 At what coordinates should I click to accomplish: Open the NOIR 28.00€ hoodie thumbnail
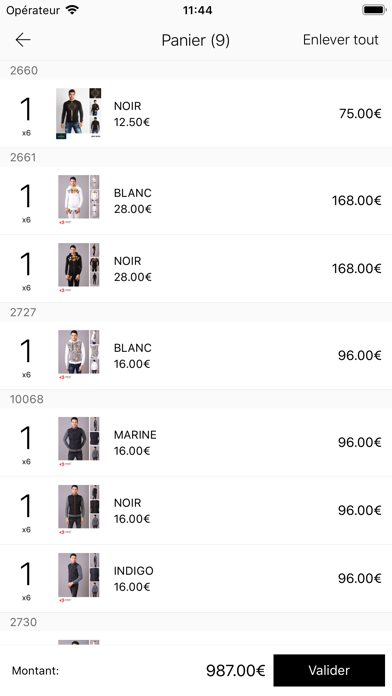pyautogui.click(x=79, y=267)
